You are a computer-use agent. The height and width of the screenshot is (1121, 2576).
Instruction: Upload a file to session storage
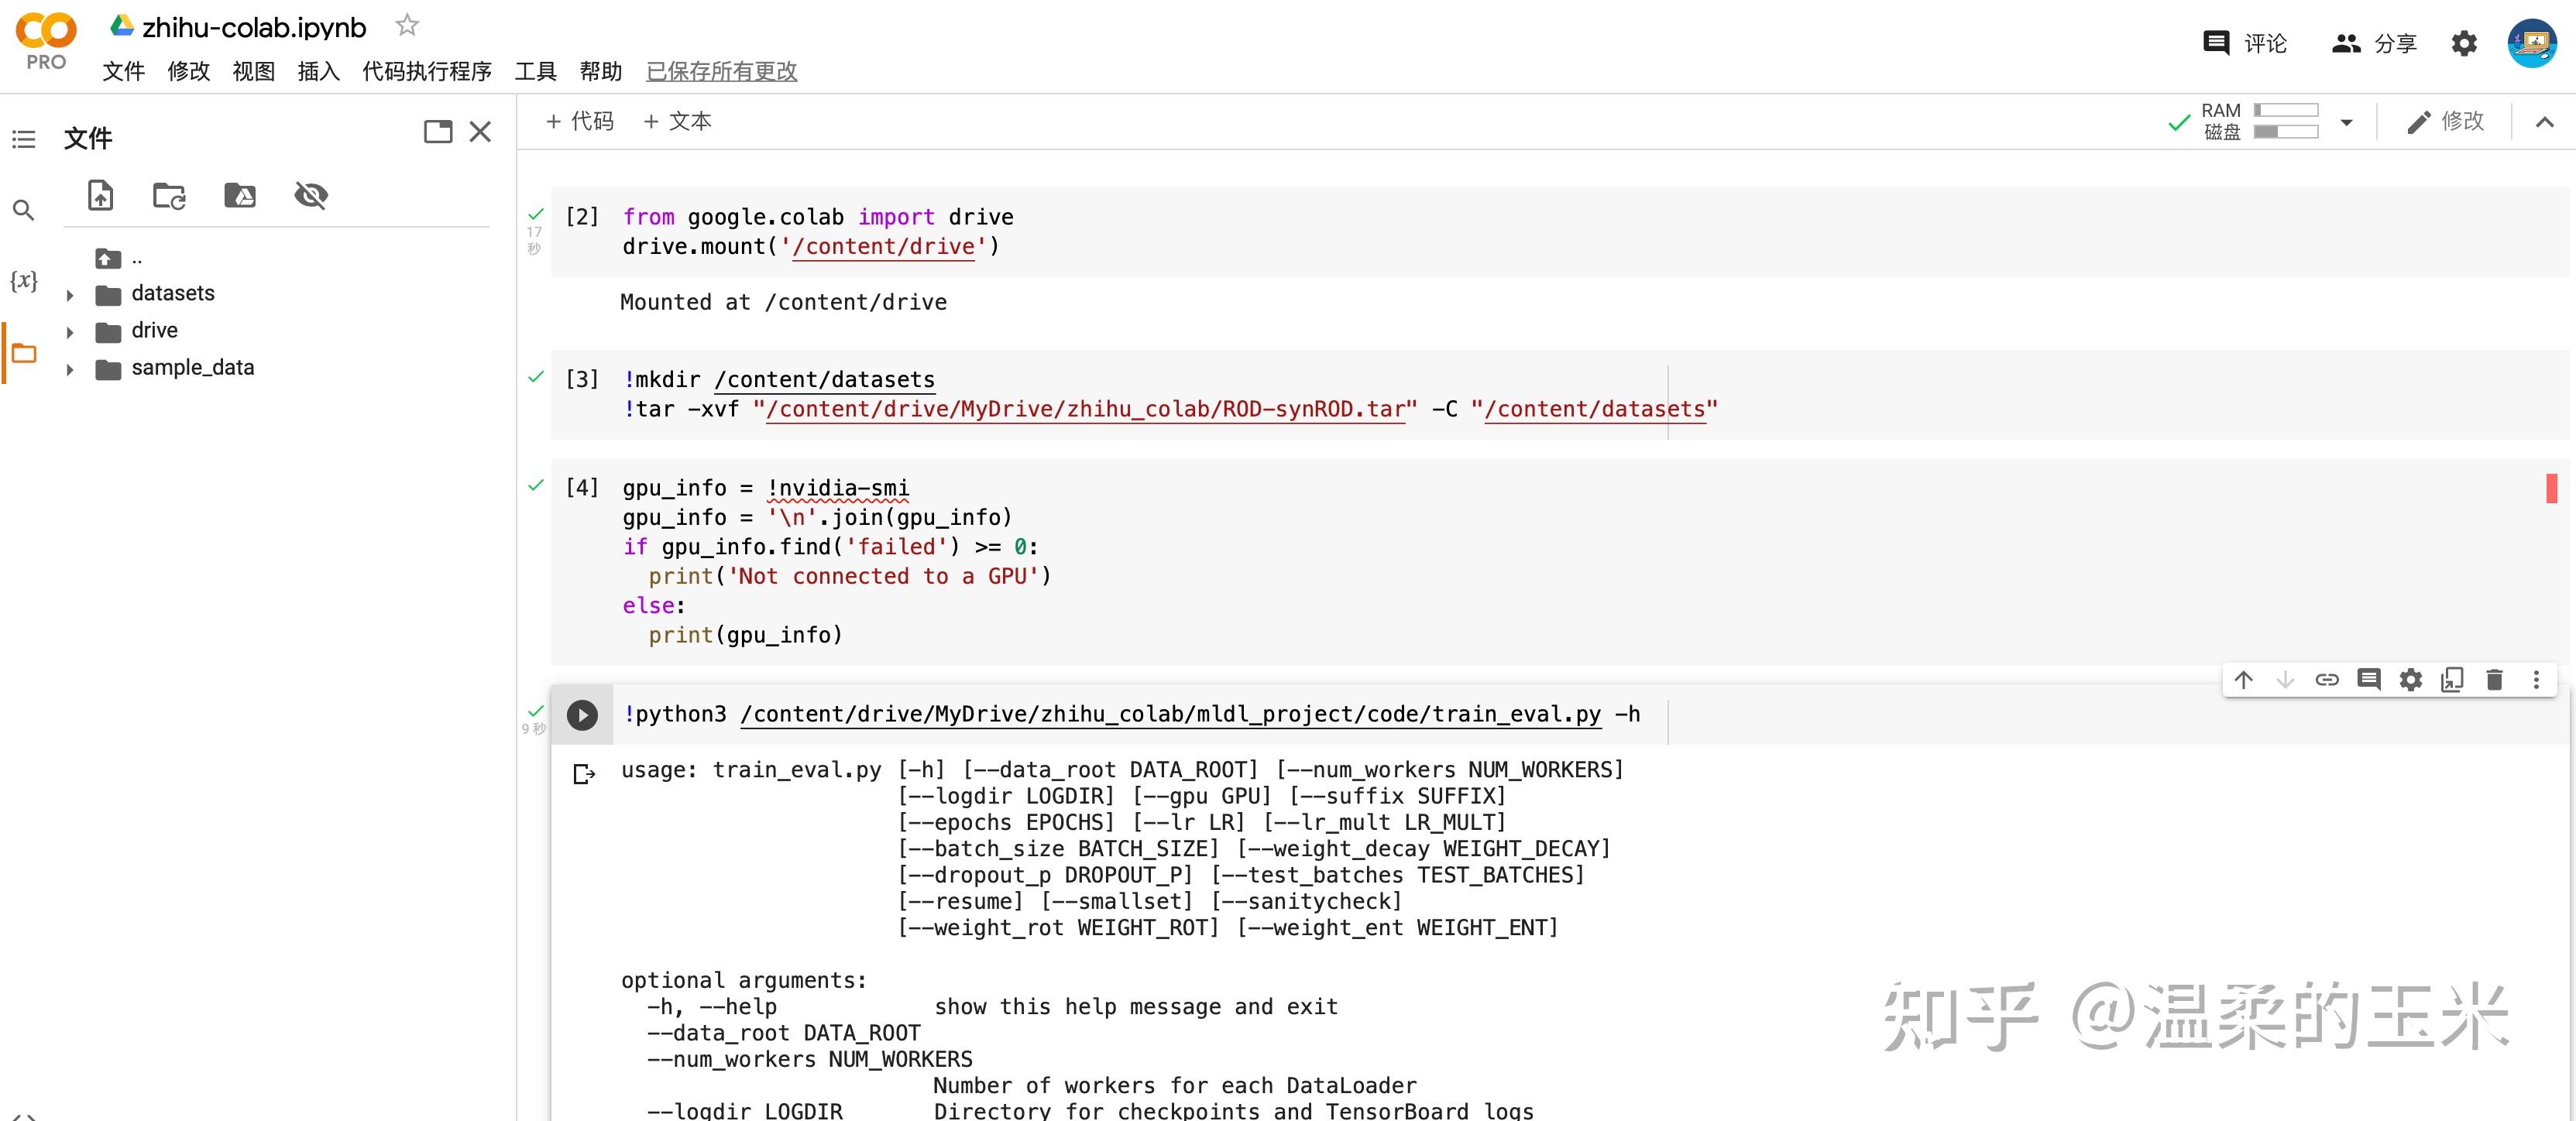100,195
